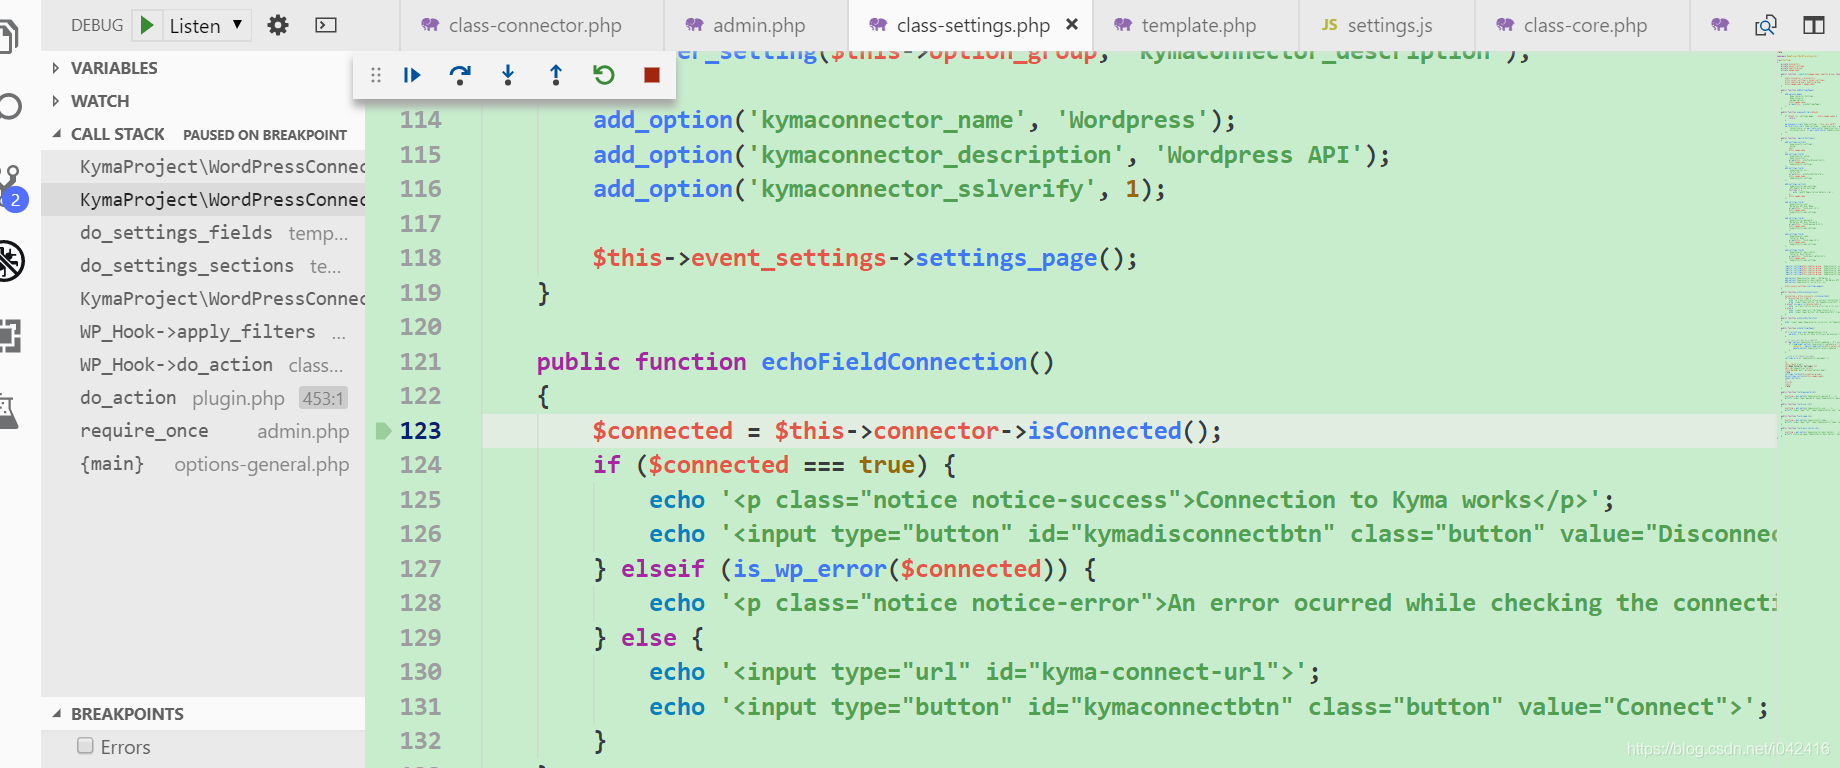This screenshot has width=1840, height=768.
Task: Click the breakpoint arrow marker at line 123
Action: coord(383,431)
